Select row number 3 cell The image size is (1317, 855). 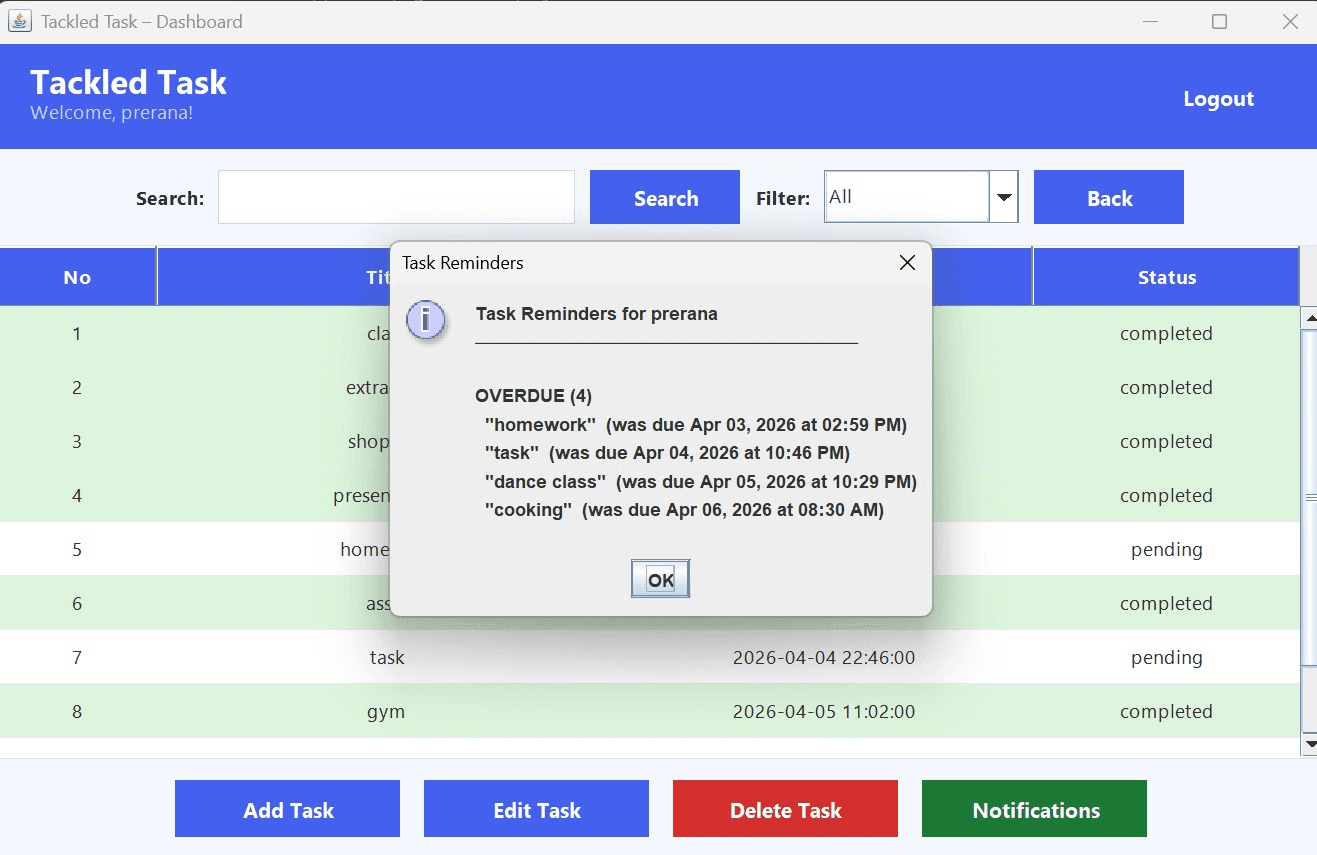click(x=78, y=441)
